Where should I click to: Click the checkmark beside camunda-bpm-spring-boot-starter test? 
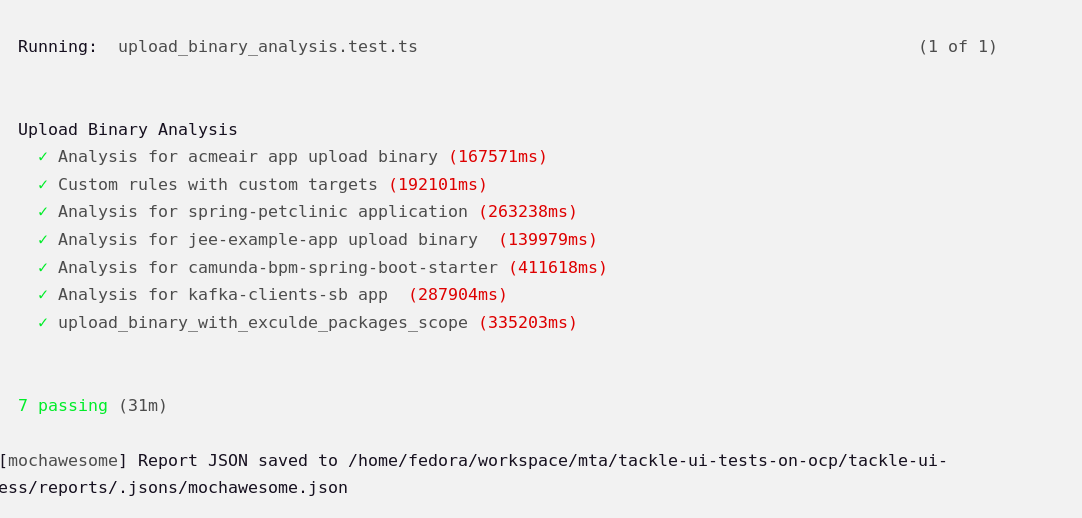tap(43, 268)
